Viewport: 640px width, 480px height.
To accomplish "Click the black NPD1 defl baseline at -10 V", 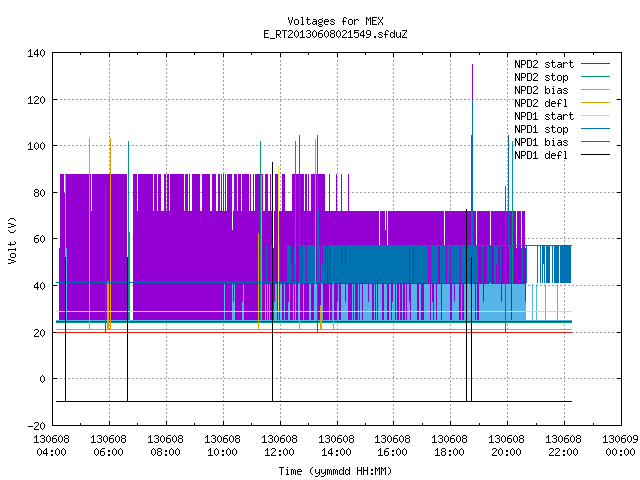I will pyautogui.click(x=314, y=402).
